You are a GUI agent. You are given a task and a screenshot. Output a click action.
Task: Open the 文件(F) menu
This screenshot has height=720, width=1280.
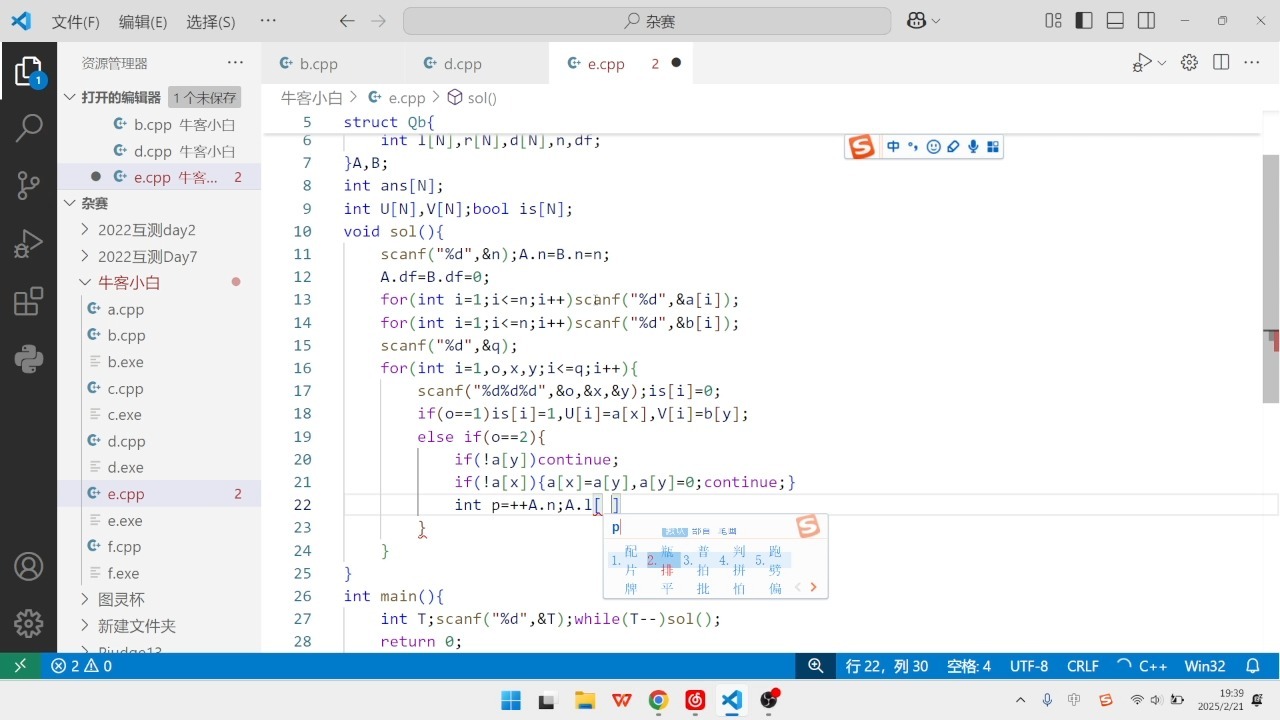[76, 21]
